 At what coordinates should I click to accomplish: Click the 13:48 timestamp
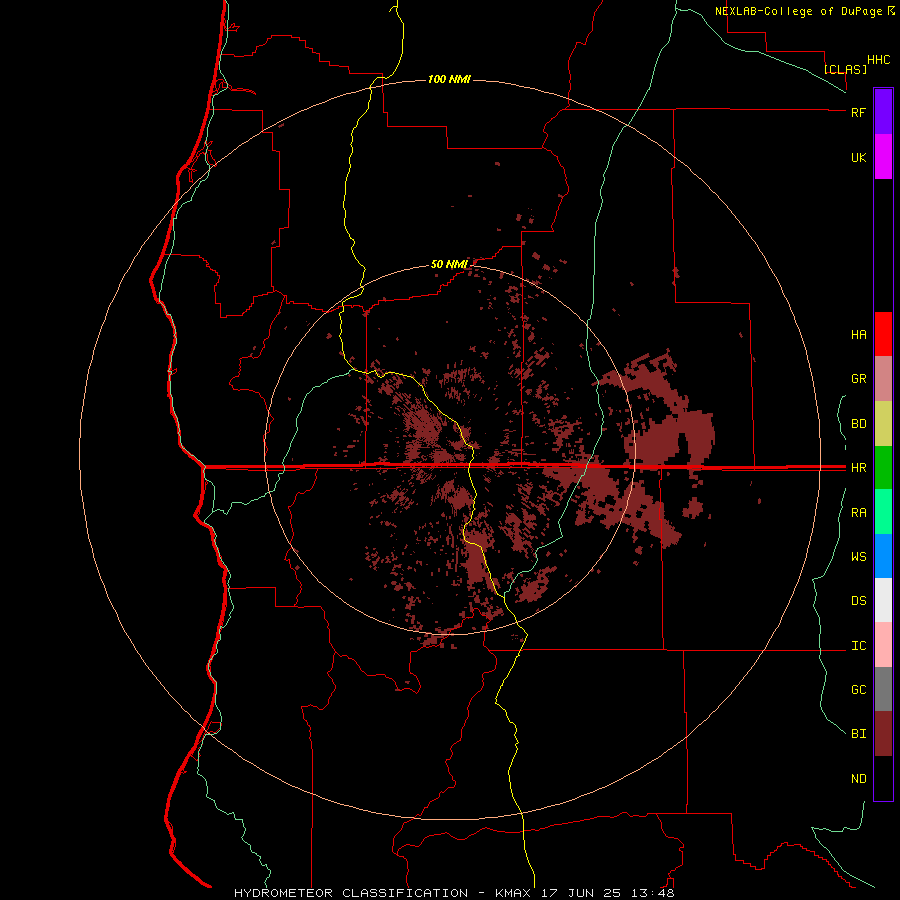click(x=653, y=893)
